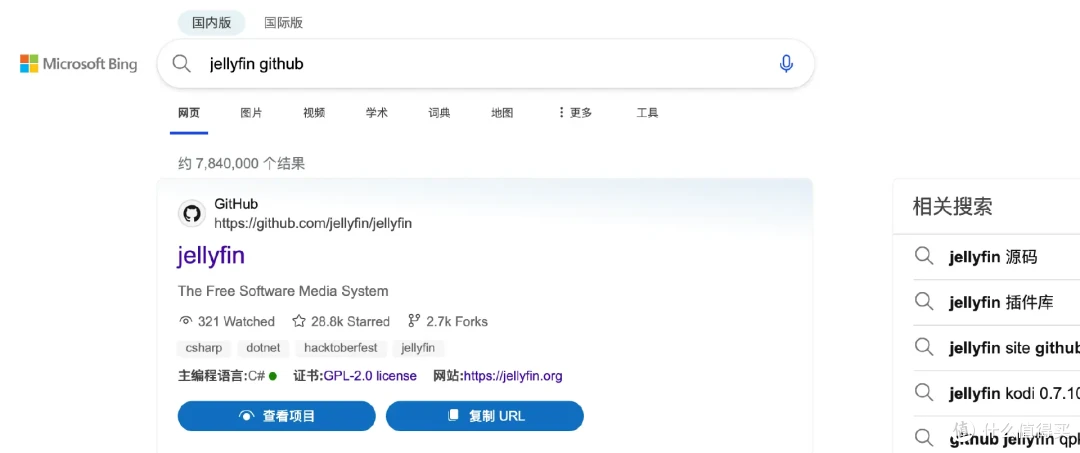Click the jellyfin topic tag

click(418, 348)
